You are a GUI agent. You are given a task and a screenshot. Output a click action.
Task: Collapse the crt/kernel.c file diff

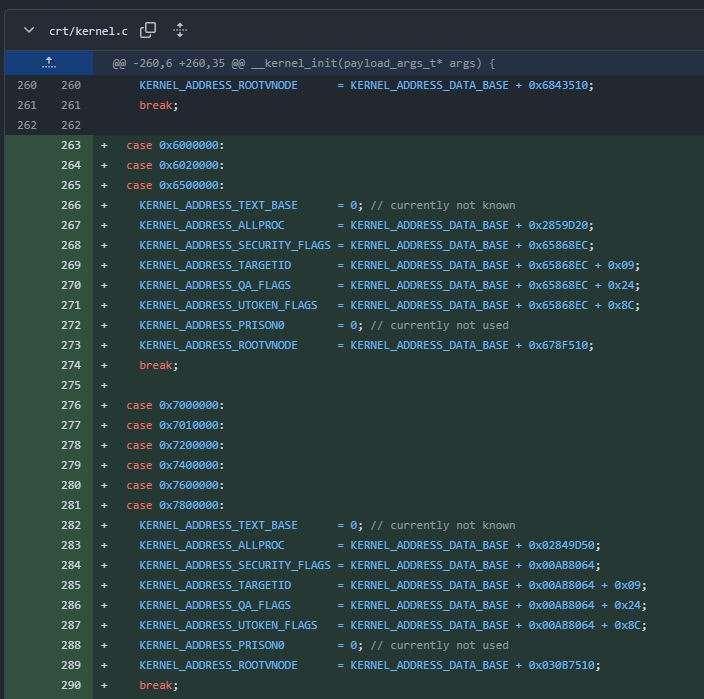tap(29, 31)
